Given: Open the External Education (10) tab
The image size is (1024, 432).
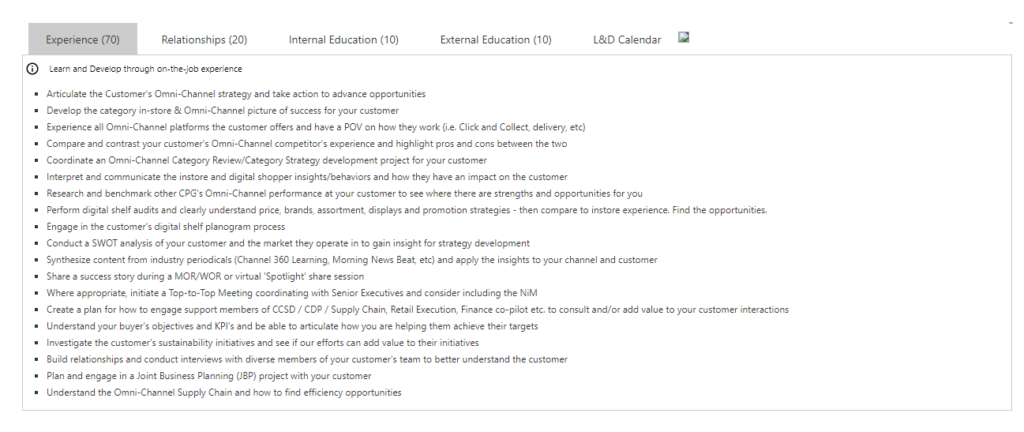Looking at the screenshot, I should coord(496,39).
